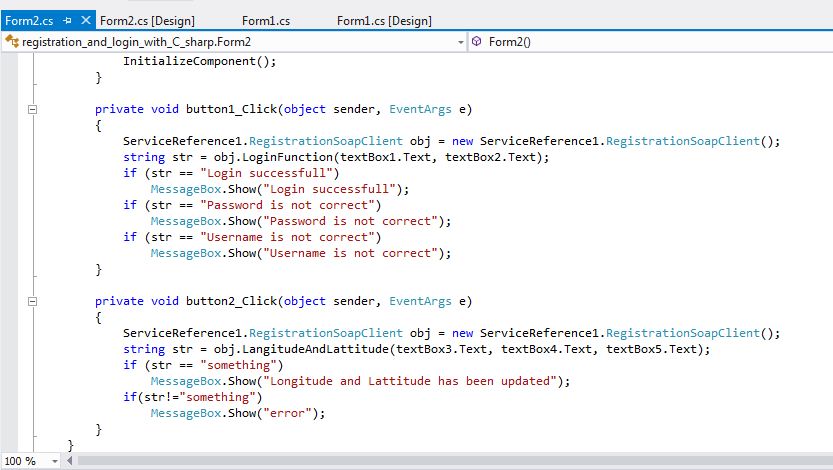Click on the button2_Click method name
Image resolution: width=833 pixels, height=470 pixels.
tap(231, 302)
